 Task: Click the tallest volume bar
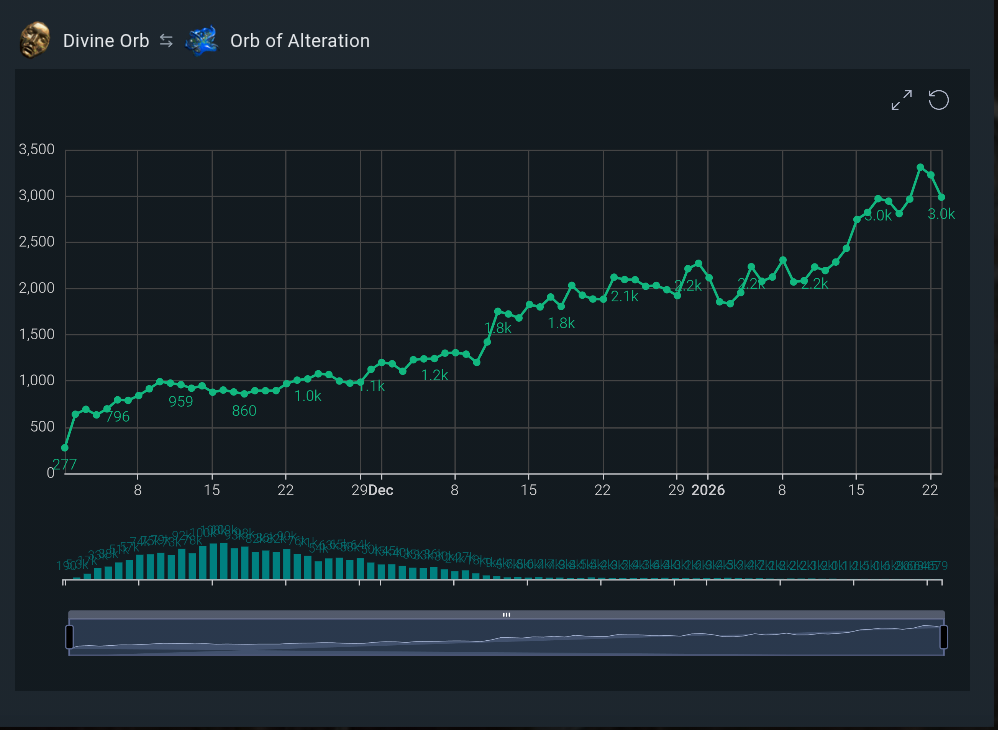(x=223, y=561)
